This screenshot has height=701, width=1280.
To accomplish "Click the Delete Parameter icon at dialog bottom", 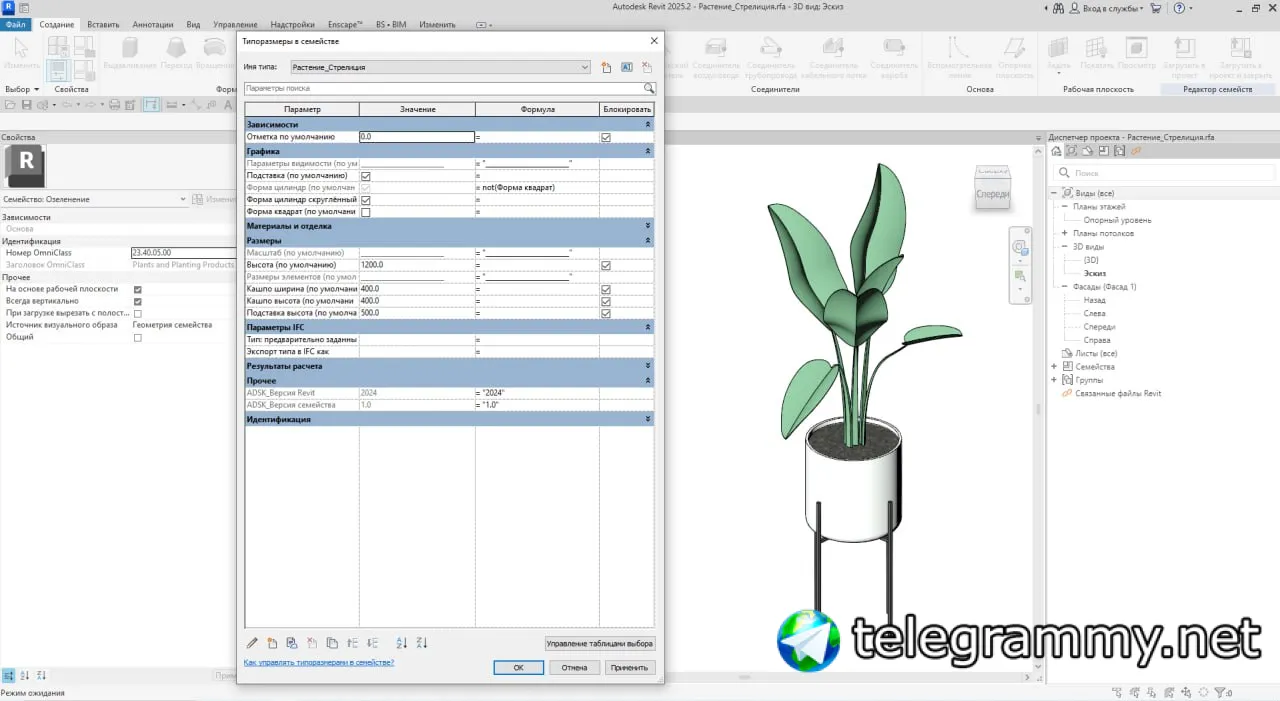I will [x=312, y=643].
